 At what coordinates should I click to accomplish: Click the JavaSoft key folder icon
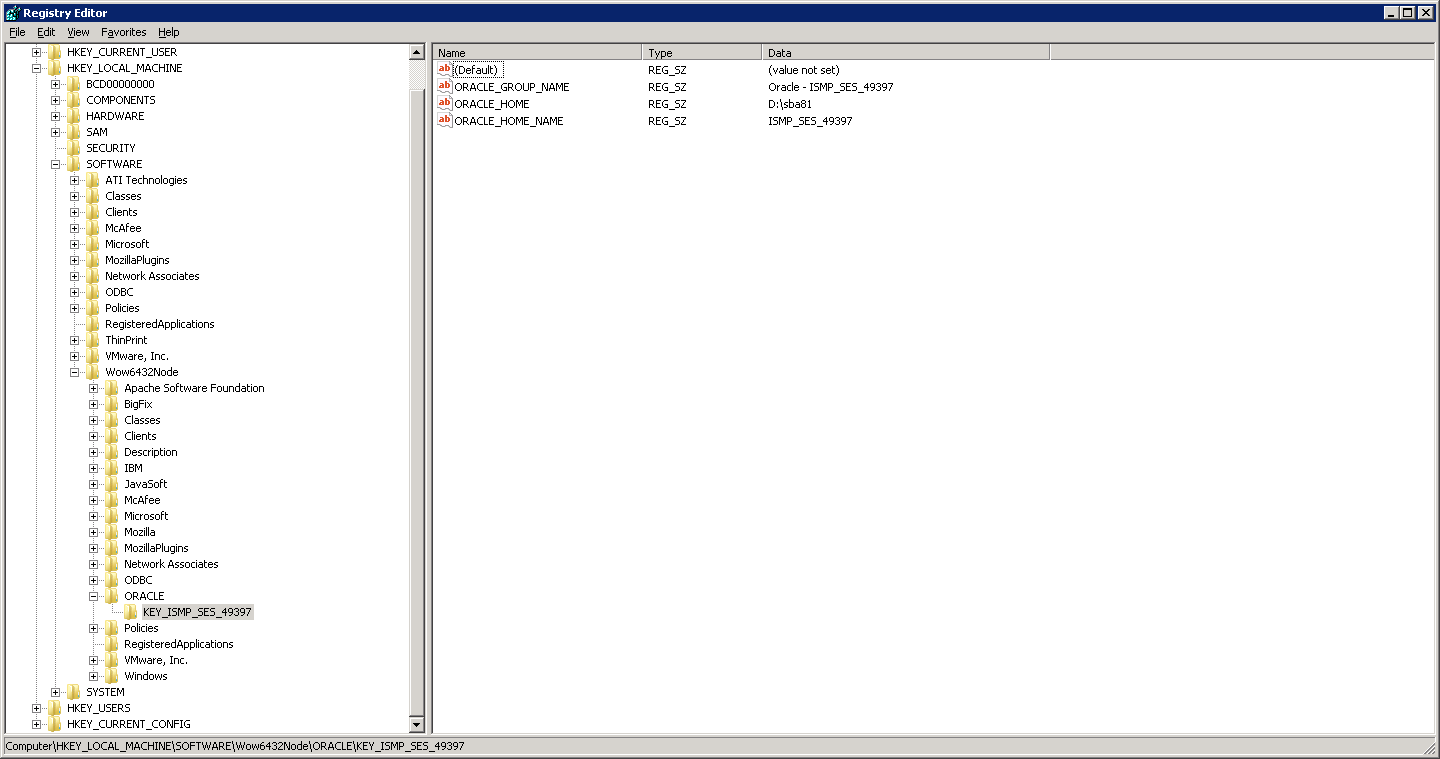112,484
